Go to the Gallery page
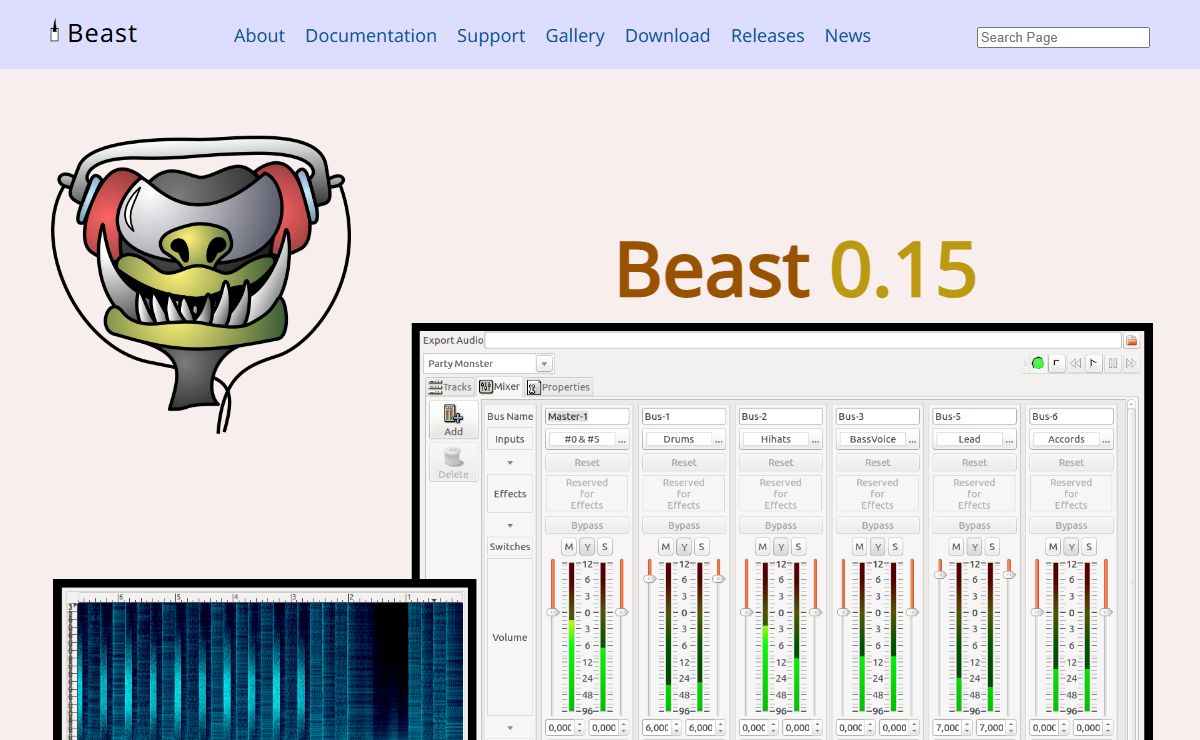The width and height of the screenshot is (1200, 740). point(575,35)
